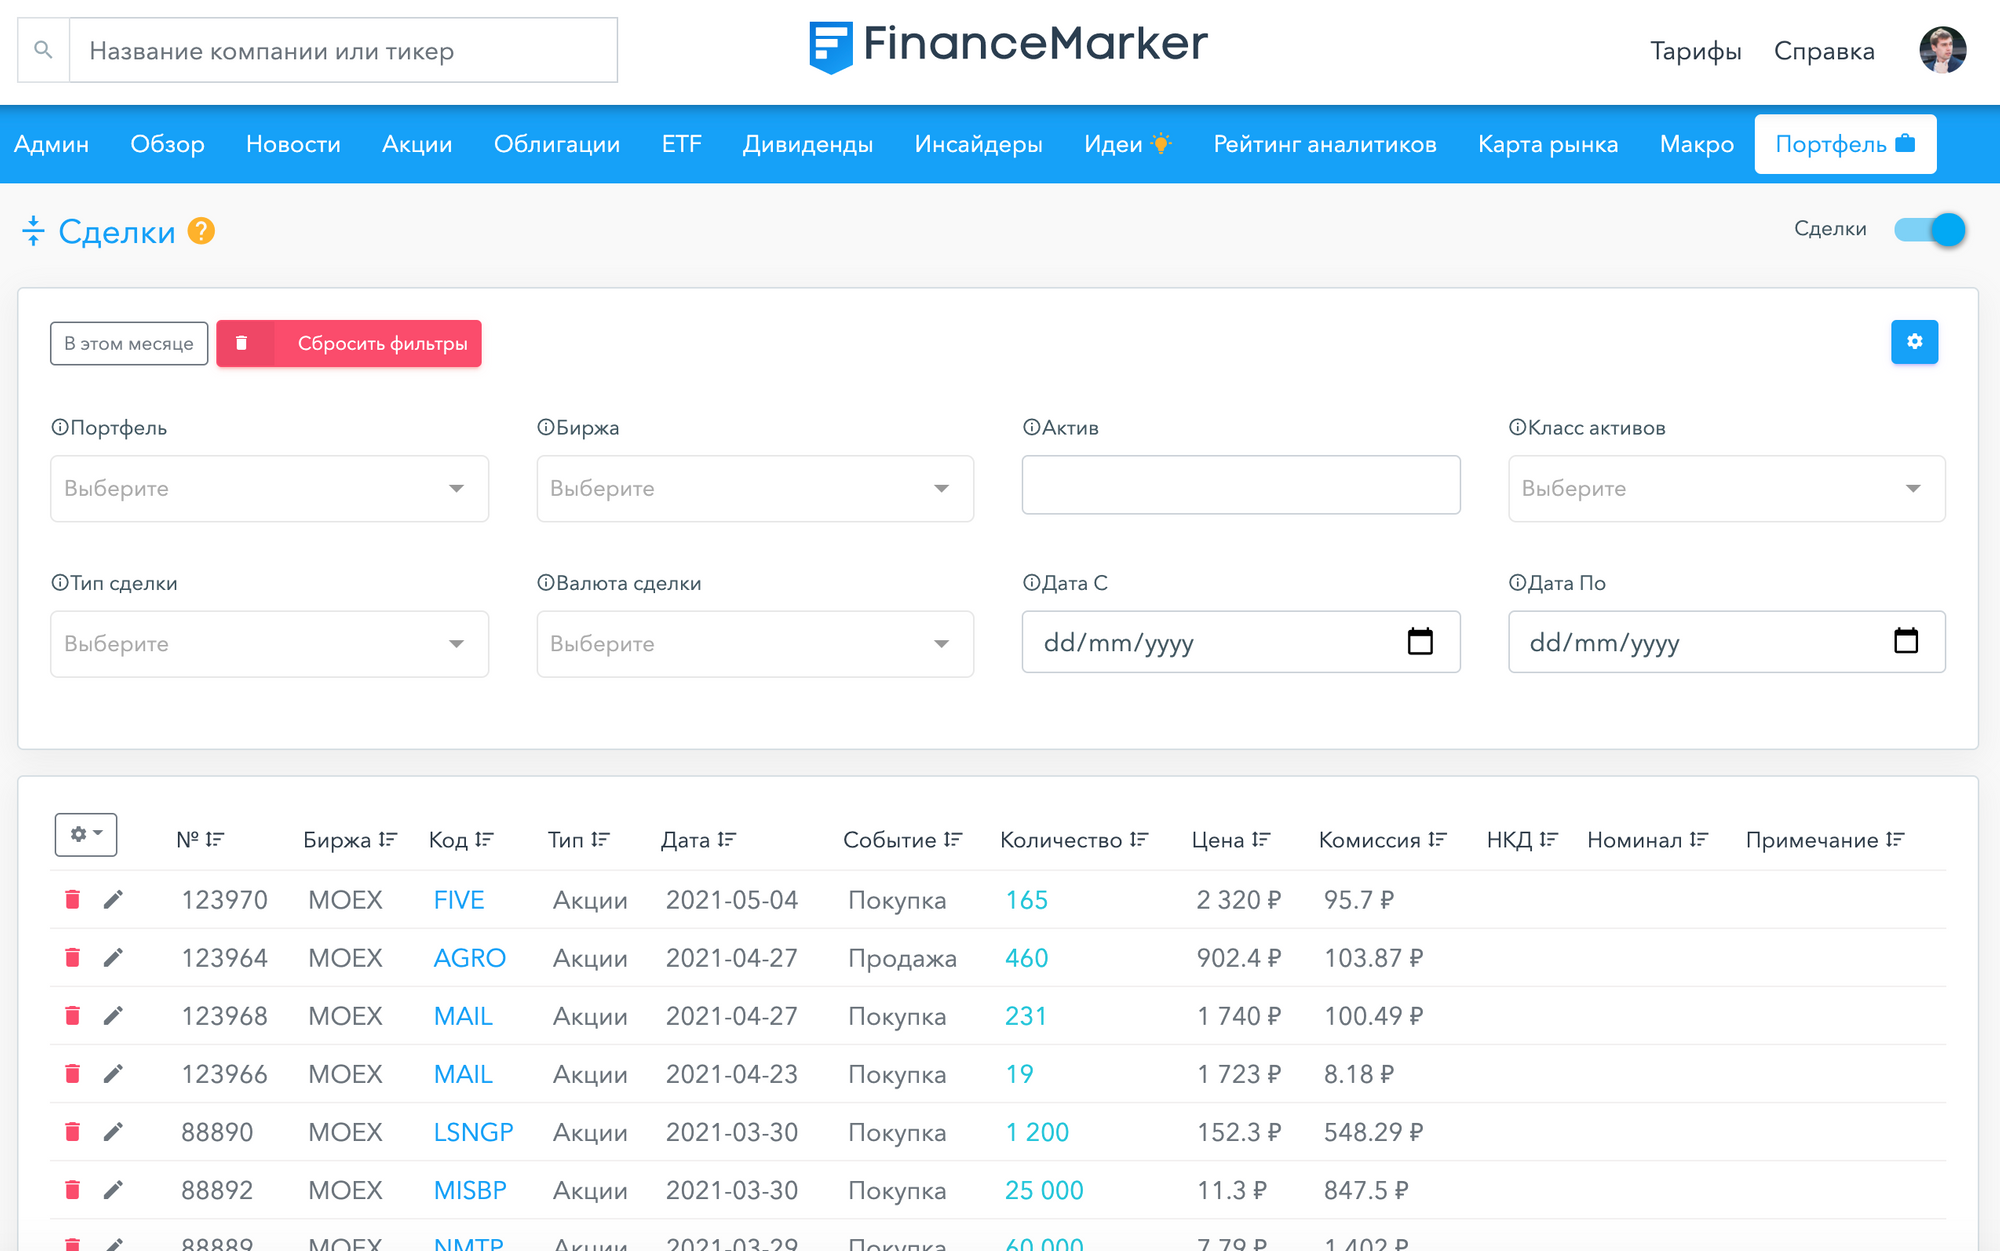Click В этом месяце filter button
Screen dimensions: 2000x1251
(x=129, y=343)
